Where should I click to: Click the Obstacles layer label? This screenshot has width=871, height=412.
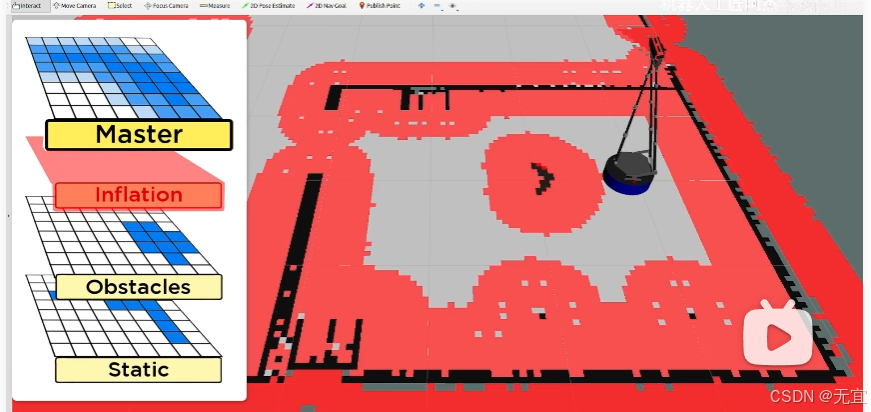point(138,287)
